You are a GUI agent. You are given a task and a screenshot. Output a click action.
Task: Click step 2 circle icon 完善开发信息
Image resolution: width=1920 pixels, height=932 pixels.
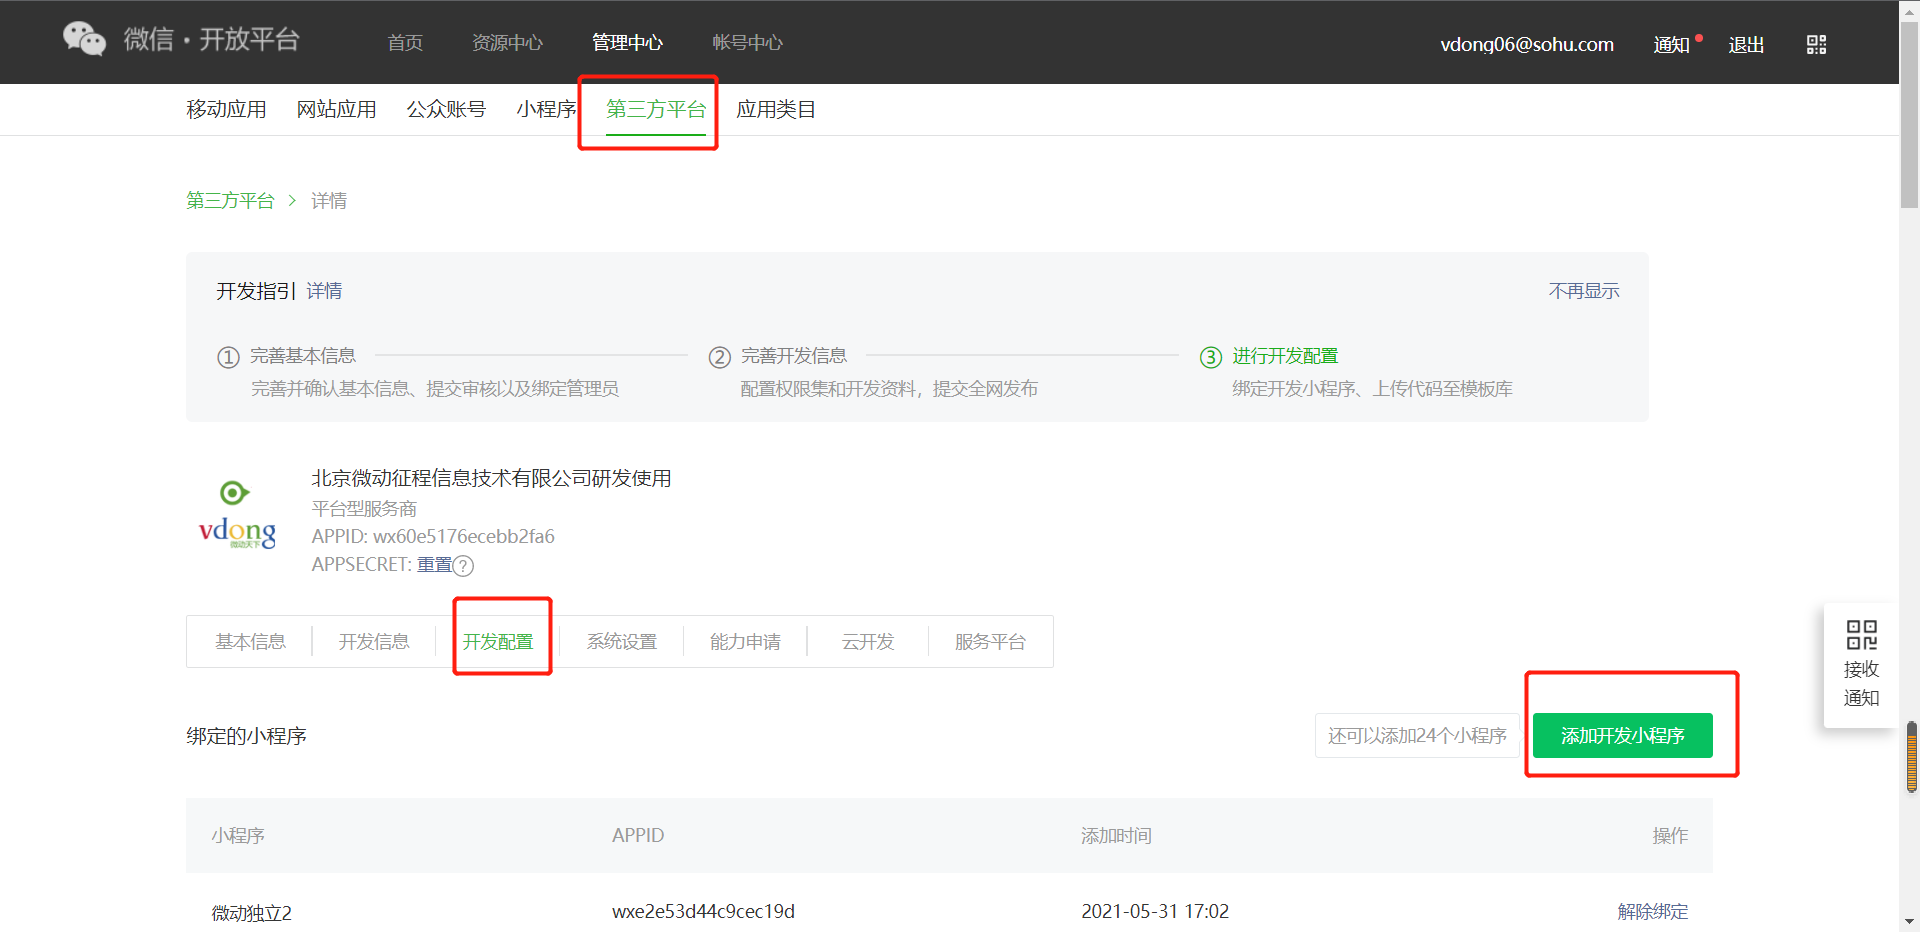pos(719,357)
